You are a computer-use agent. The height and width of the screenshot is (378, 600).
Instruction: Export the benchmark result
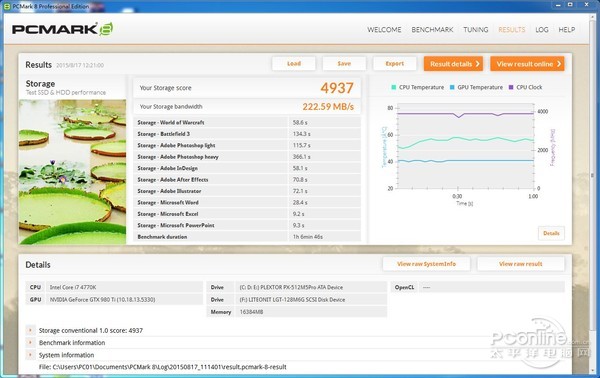pyautogui.click(x=395, y=64)
